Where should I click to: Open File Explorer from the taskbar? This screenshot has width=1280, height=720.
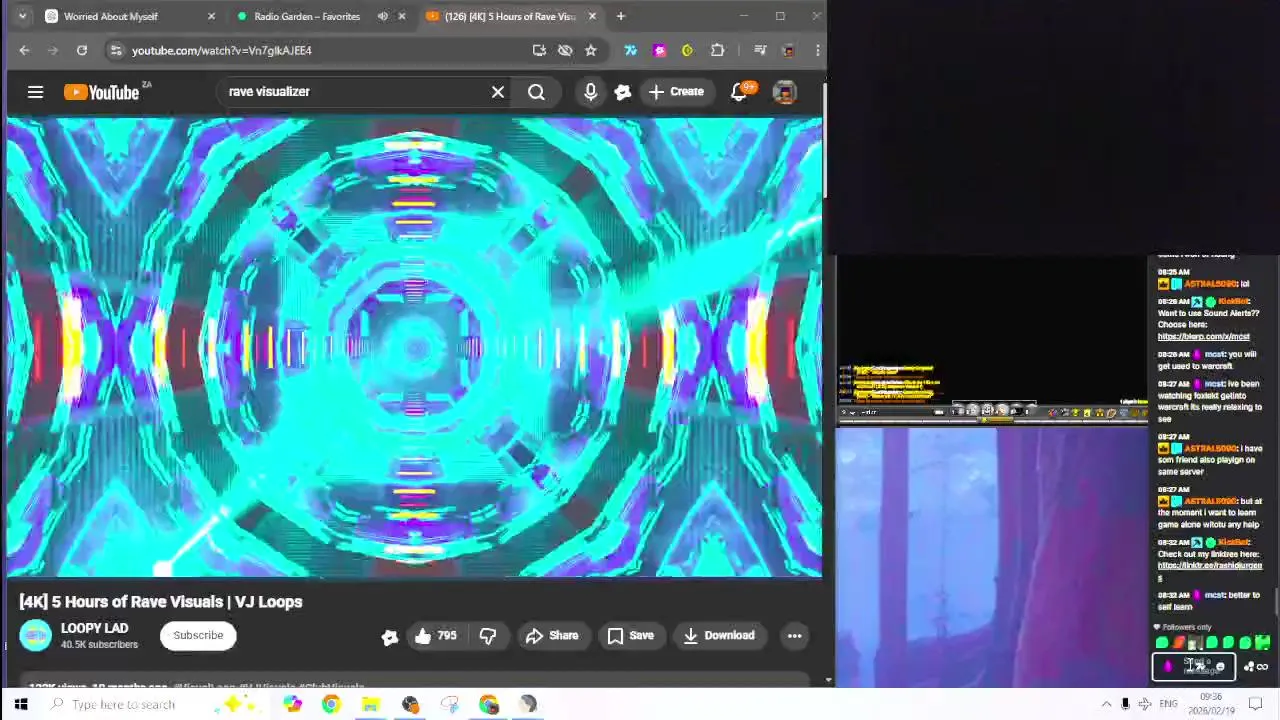click(x=370, y=704)
